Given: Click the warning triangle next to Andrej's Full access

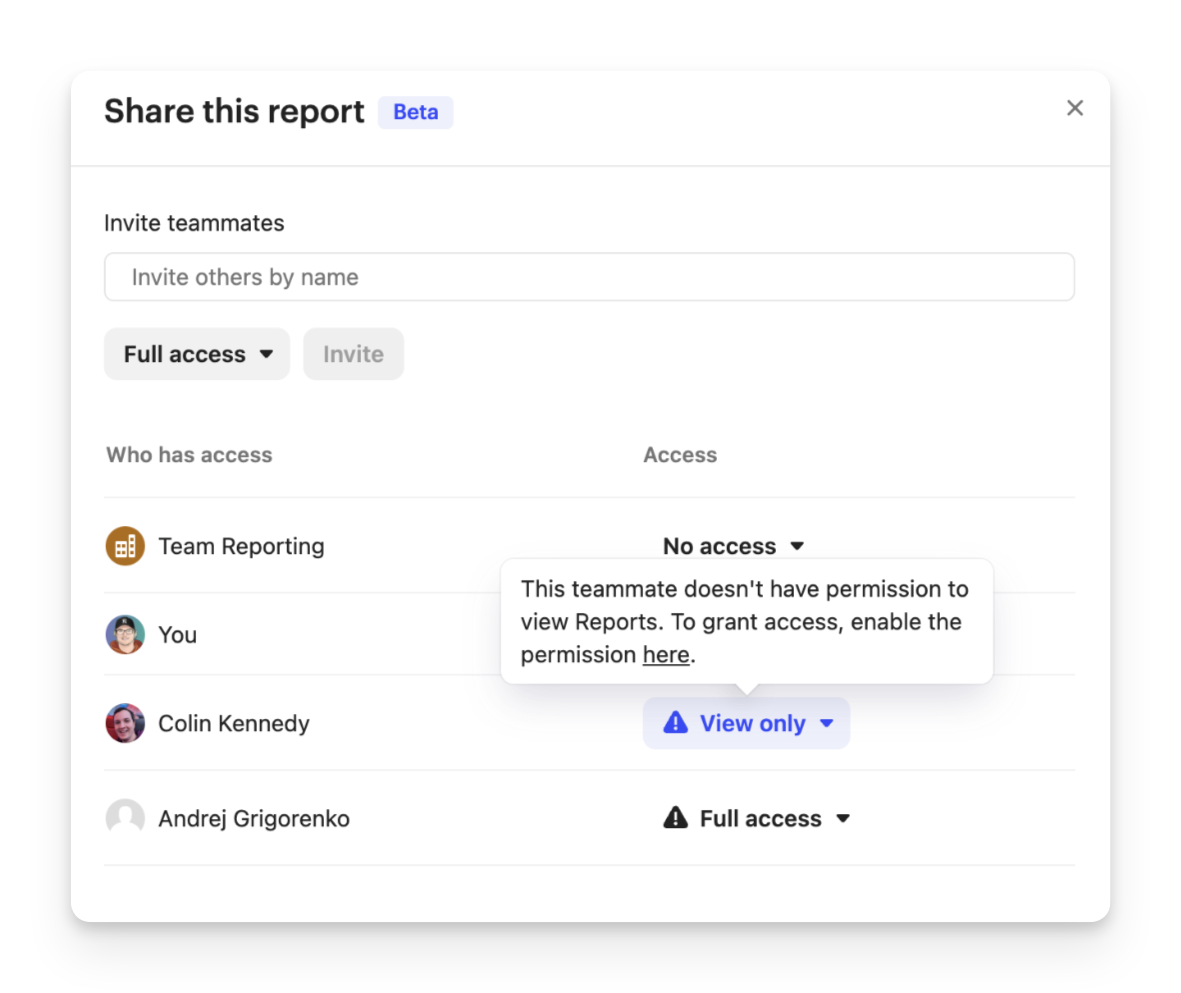Looking at the screenshot, I should point(676,818).
